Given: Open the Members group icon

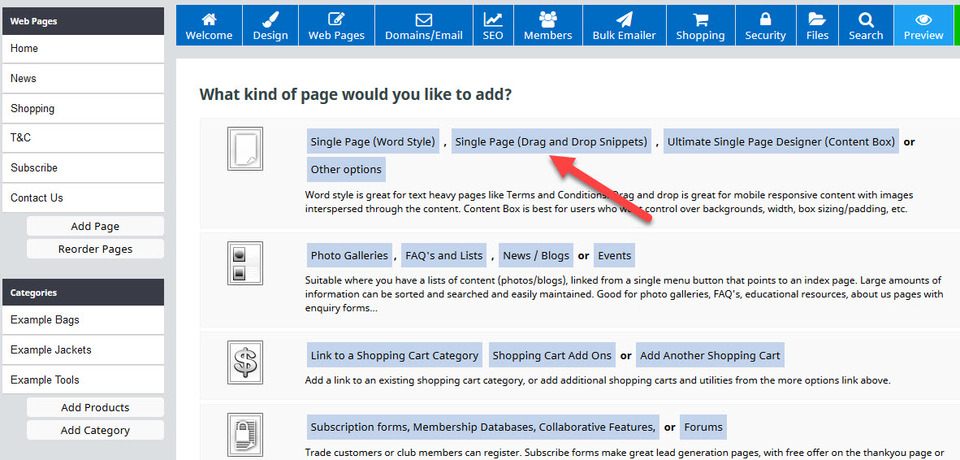Looking at the screenshot, I should (548, 26).
